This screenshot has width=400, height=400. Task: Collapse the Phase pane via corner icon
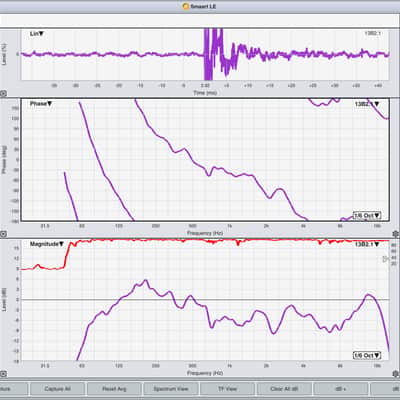pos(3,234)
